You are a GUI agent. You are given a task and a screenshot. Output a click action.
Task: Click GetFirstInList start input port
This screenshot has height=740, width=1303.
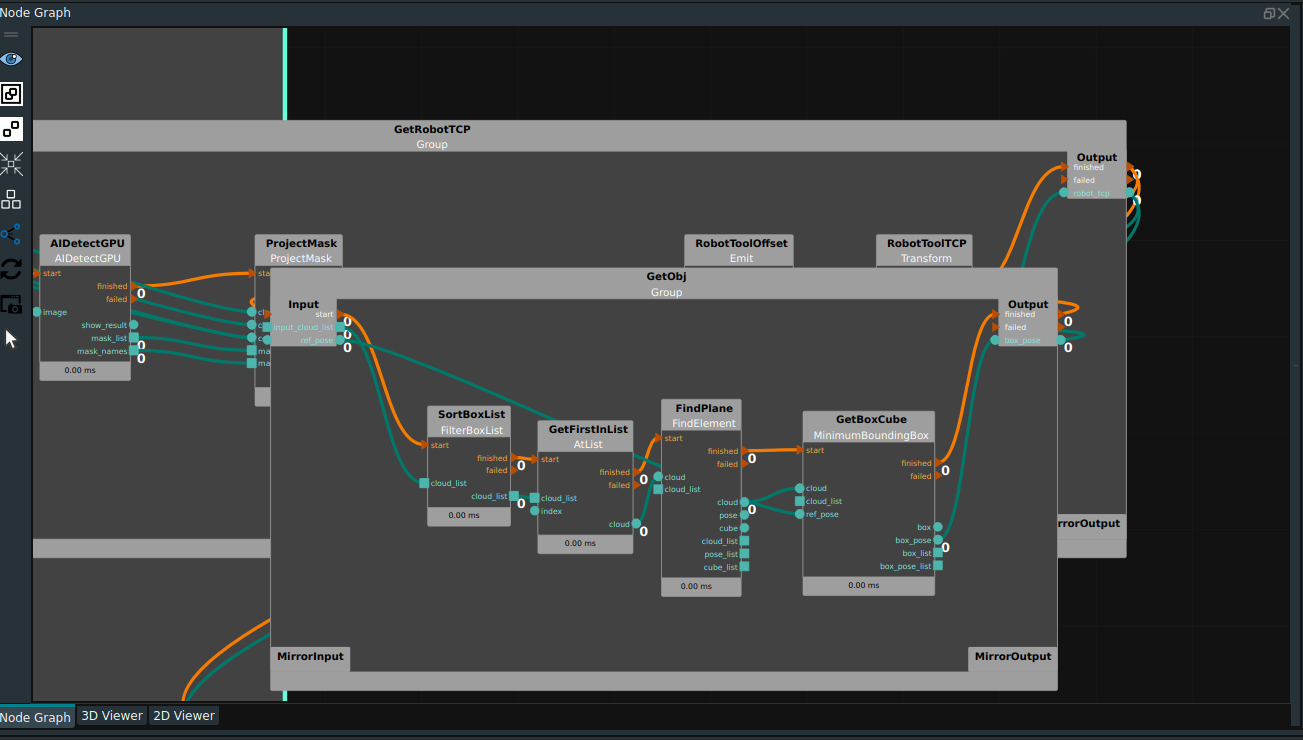click(534, 460)
